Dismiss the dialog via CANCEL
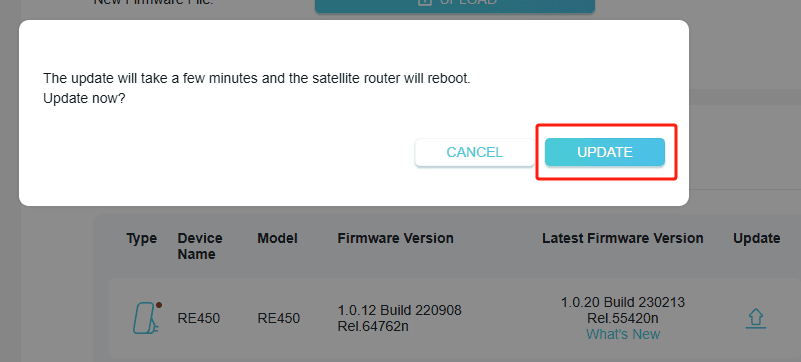The image size is (801, 362). tap(475, 152)
